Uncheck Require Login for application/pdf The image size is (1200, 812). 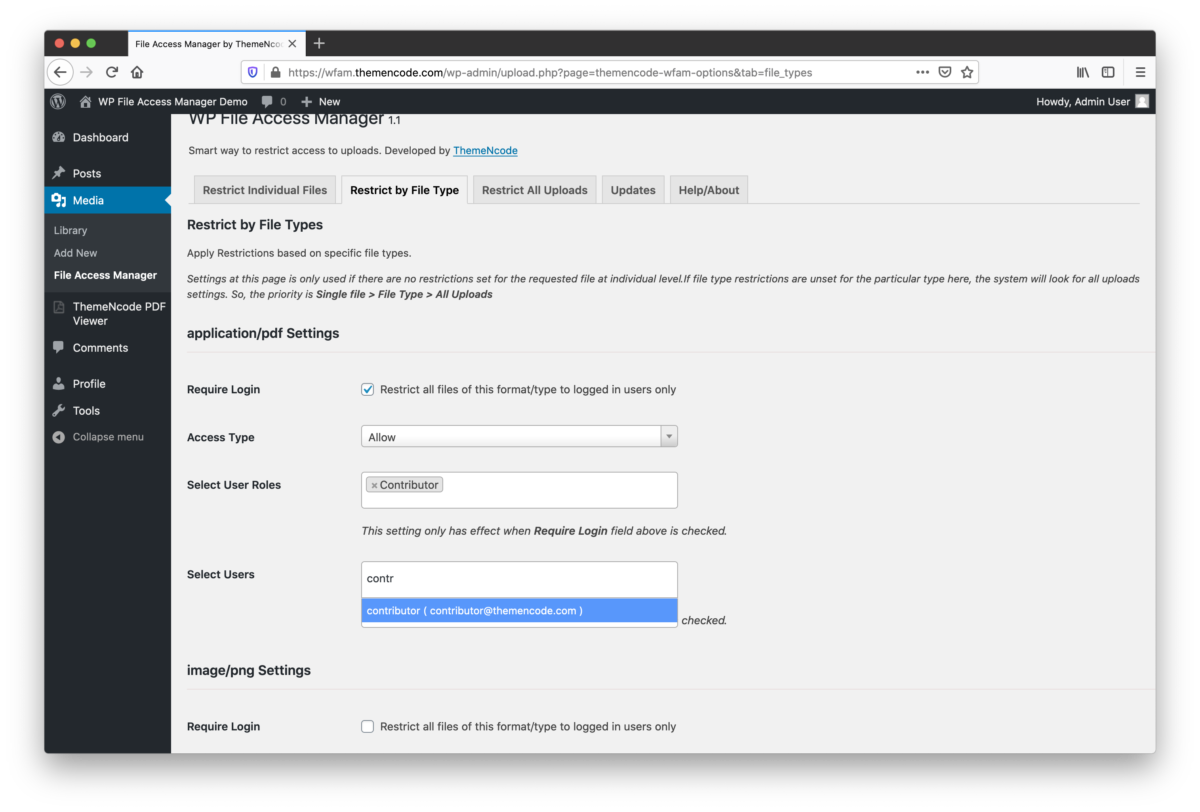click(367, 389)
